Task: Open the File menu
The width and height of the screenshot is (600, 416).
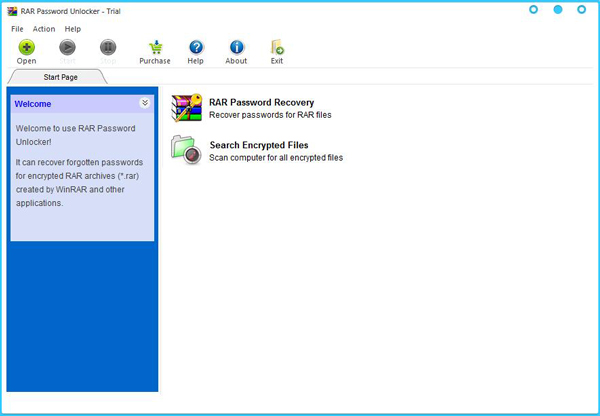Action: pyautogui.click(x=17, y=29)
